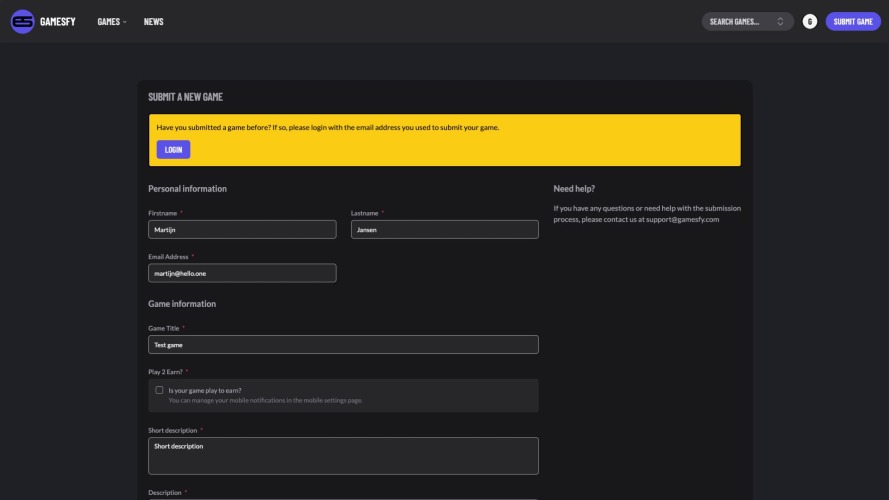Click the Personal information heading
The width and height of the screenshot is (889, 500).
187,189
